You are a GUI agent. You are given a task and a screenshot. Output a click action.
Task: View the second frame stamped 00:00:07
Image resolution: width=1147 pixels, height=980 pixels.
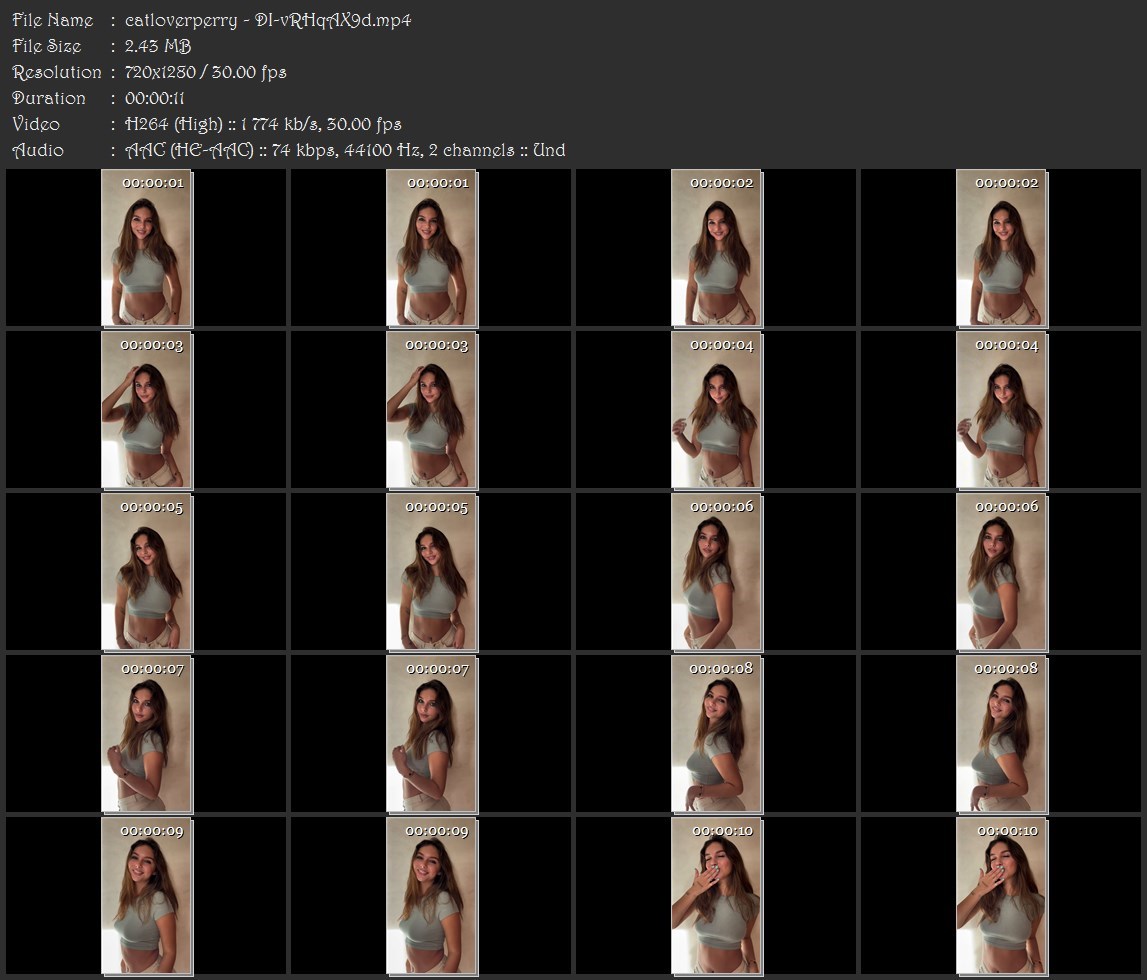click(432, 734)
